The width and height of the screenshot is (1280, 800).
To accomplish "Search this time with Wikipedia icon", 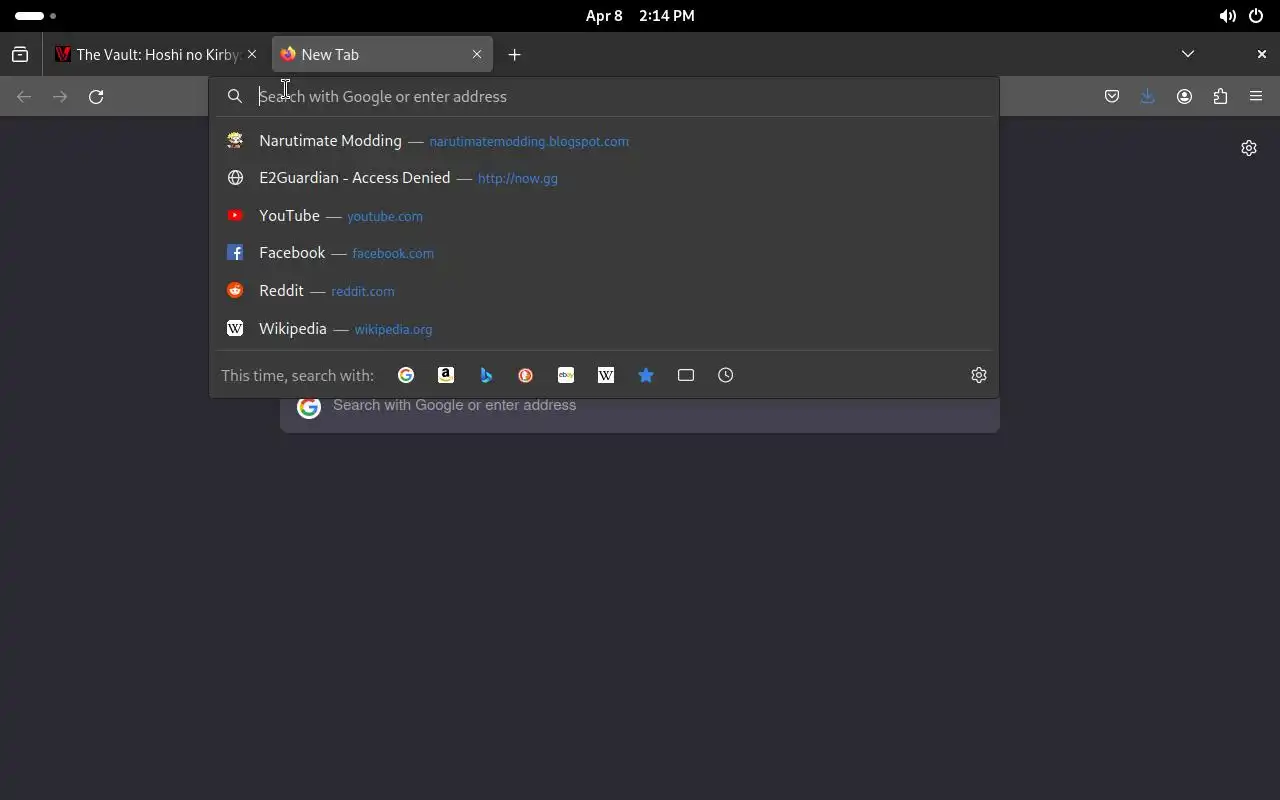I will [x=606, y=375].
